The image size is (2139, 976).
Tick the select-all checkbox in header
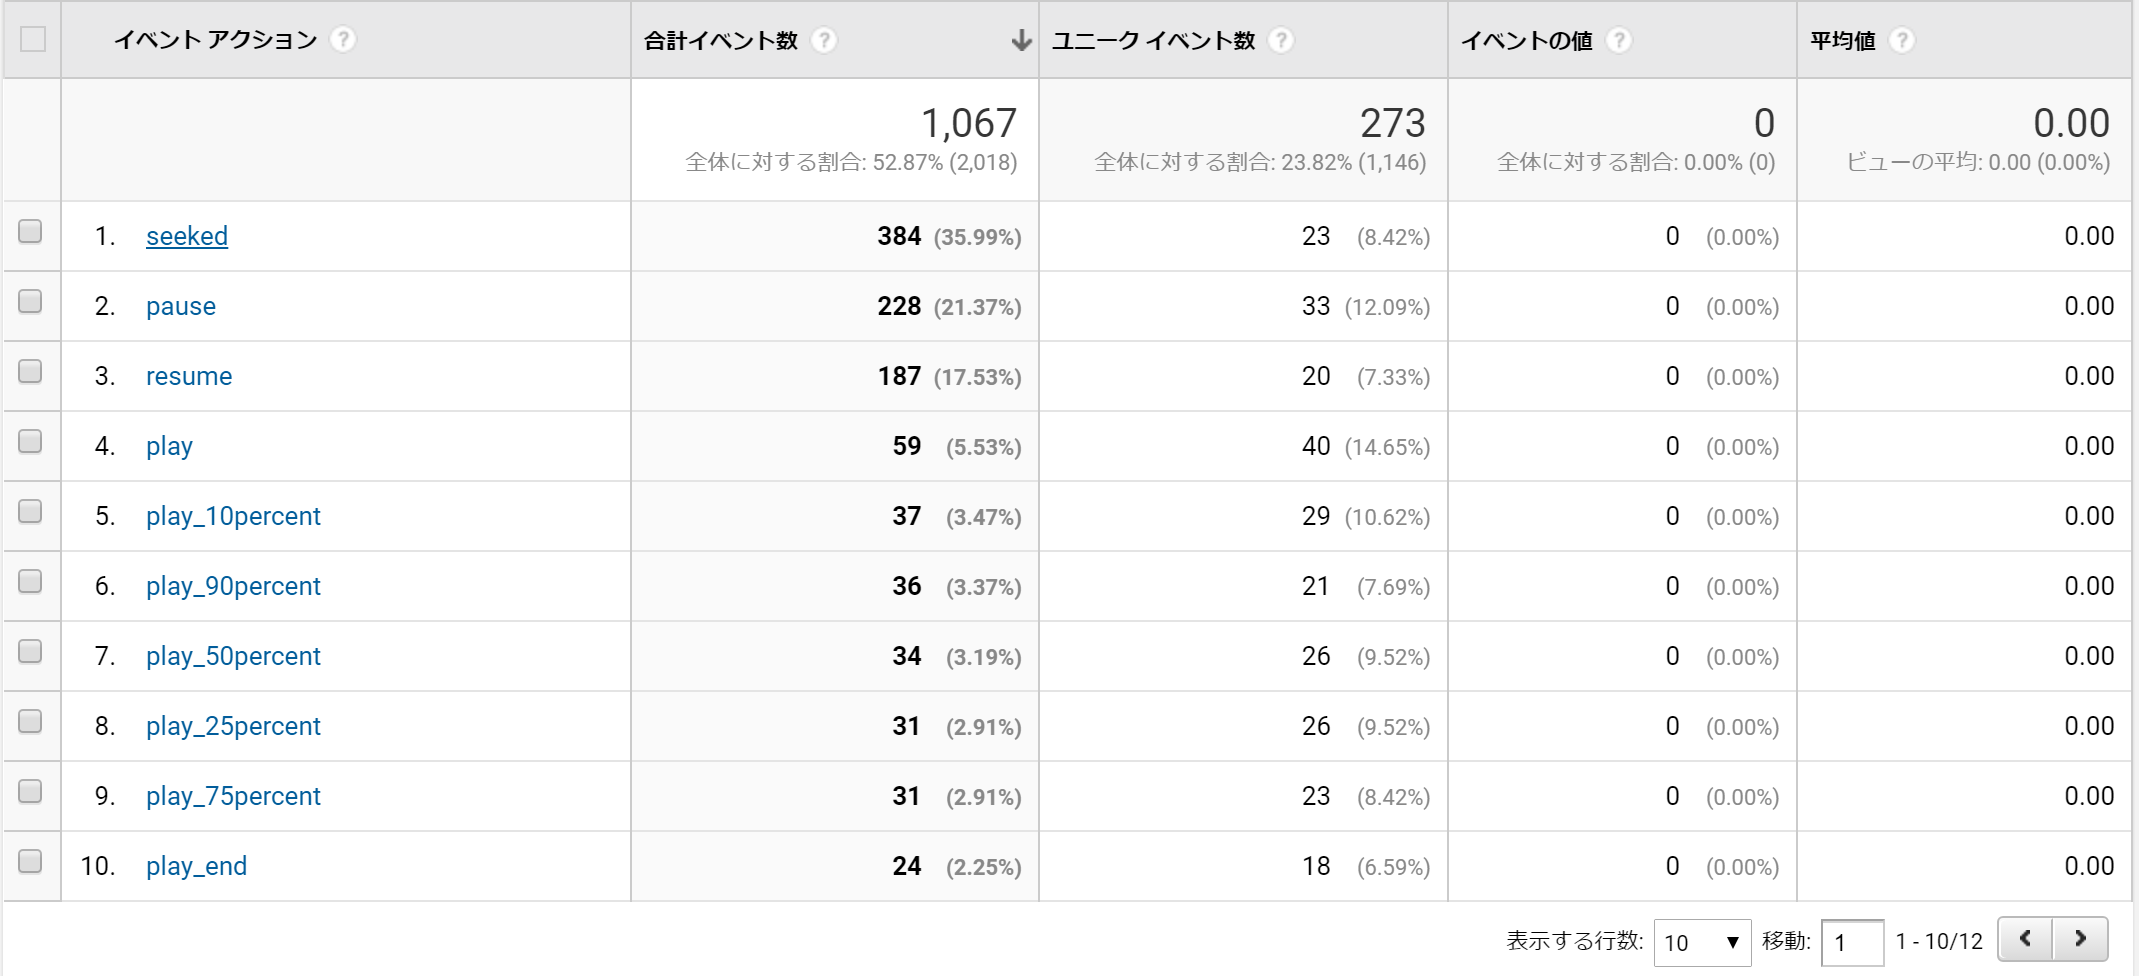tap(33, 39)
